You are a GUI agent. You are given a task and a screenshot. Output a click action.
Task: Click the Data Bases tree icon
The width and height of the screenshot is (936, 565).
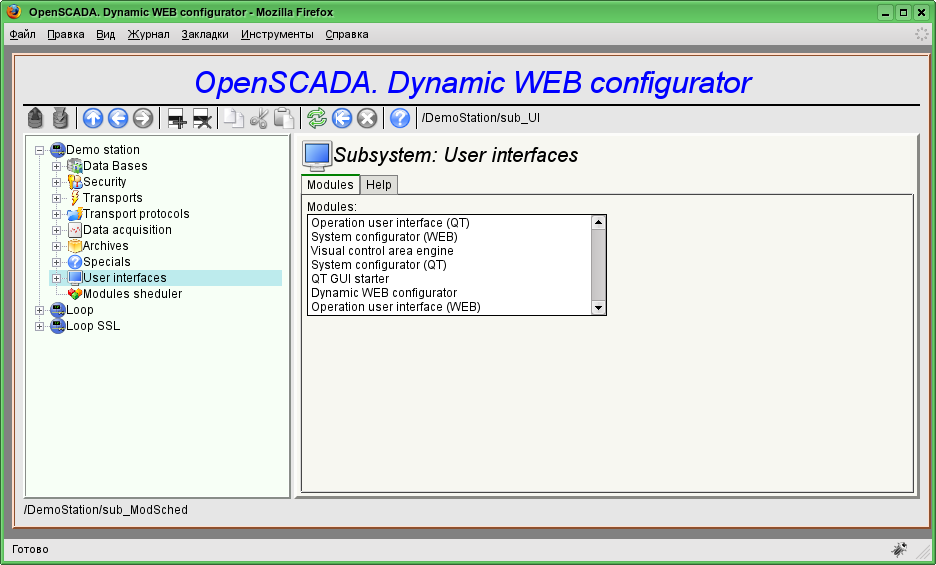coord(75,165)
